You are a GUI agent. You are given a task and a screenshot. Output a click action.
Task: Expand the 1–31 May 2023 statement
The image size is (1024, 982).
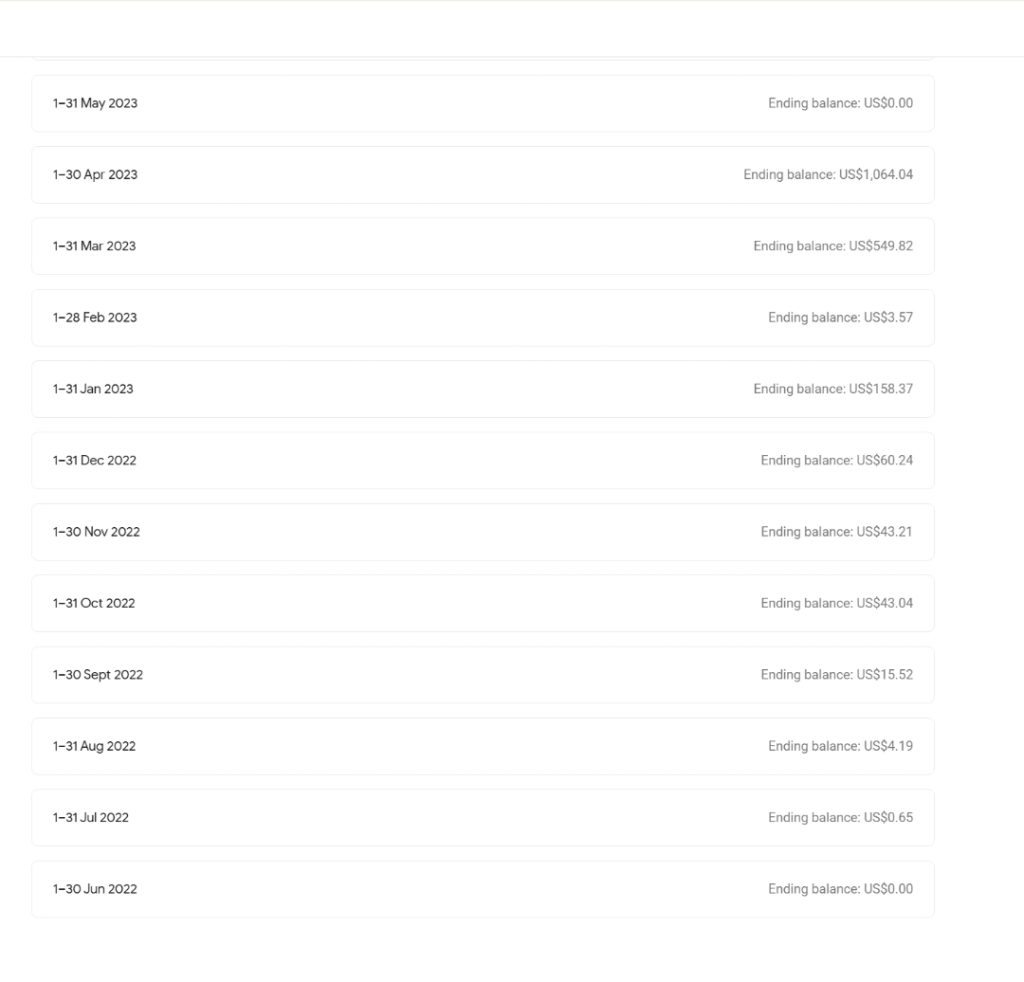[x=95, y=103]
